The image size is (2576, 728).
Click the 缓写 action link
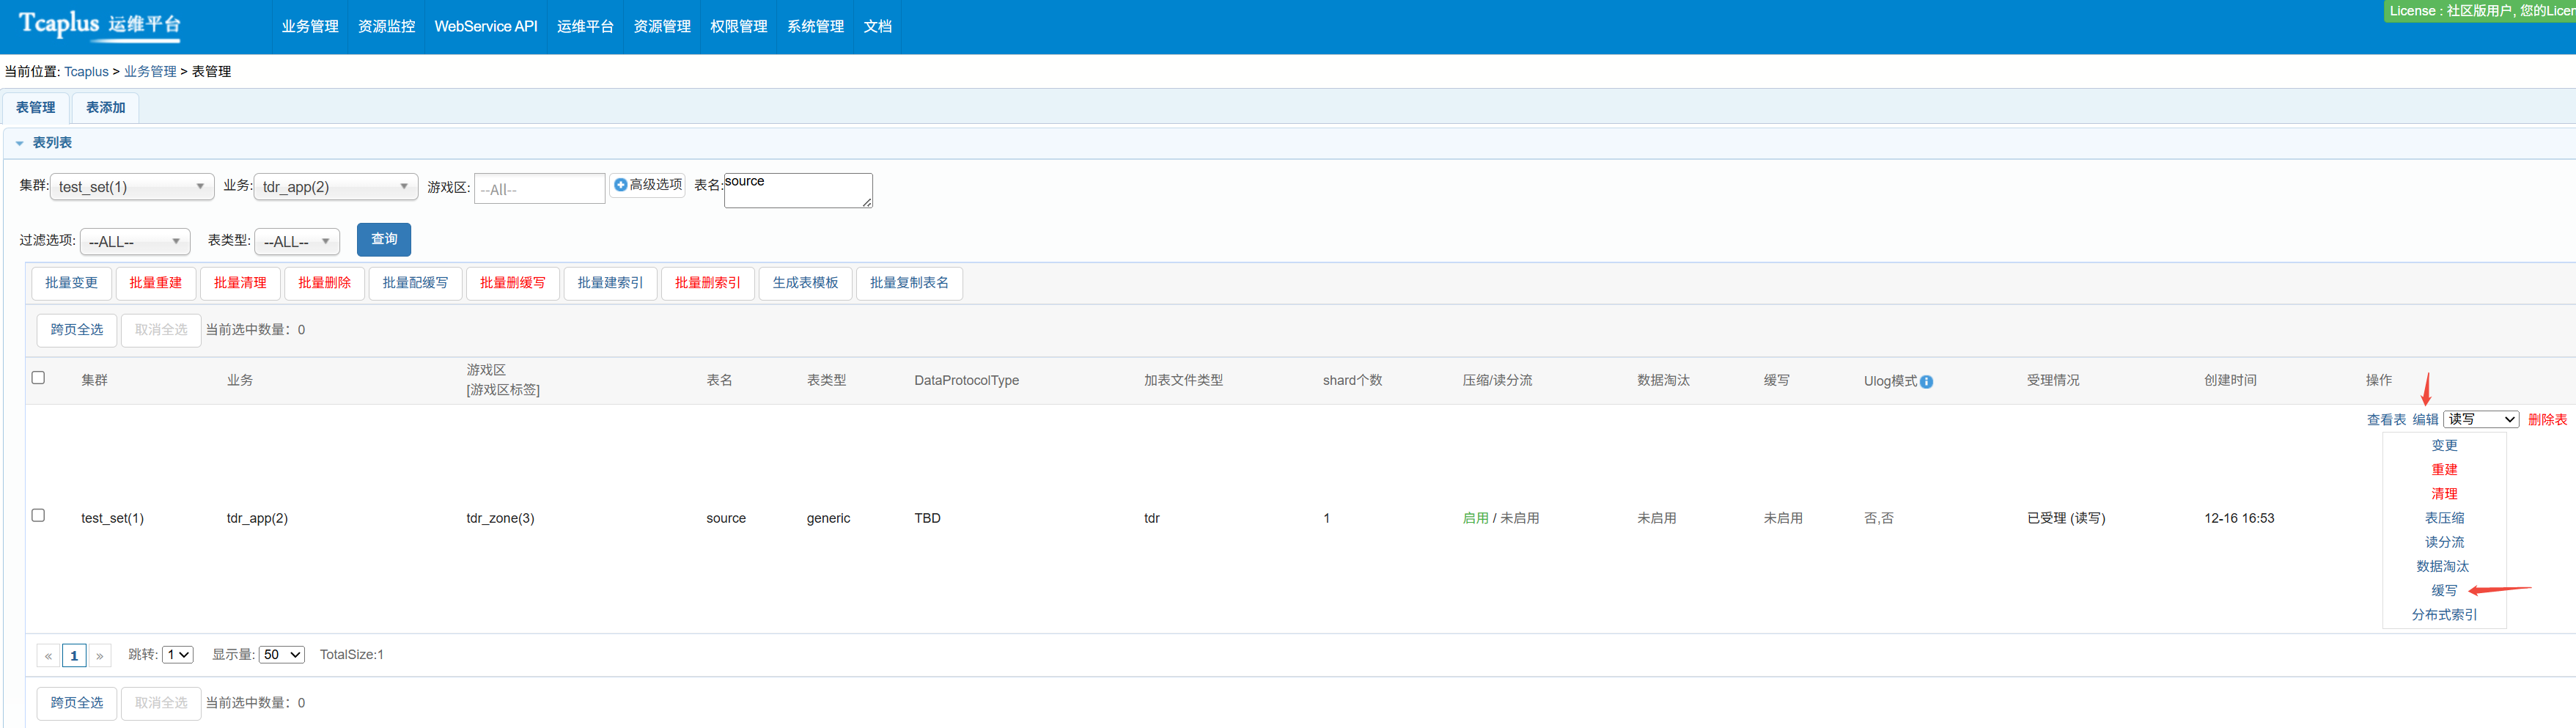point(2444,591)
